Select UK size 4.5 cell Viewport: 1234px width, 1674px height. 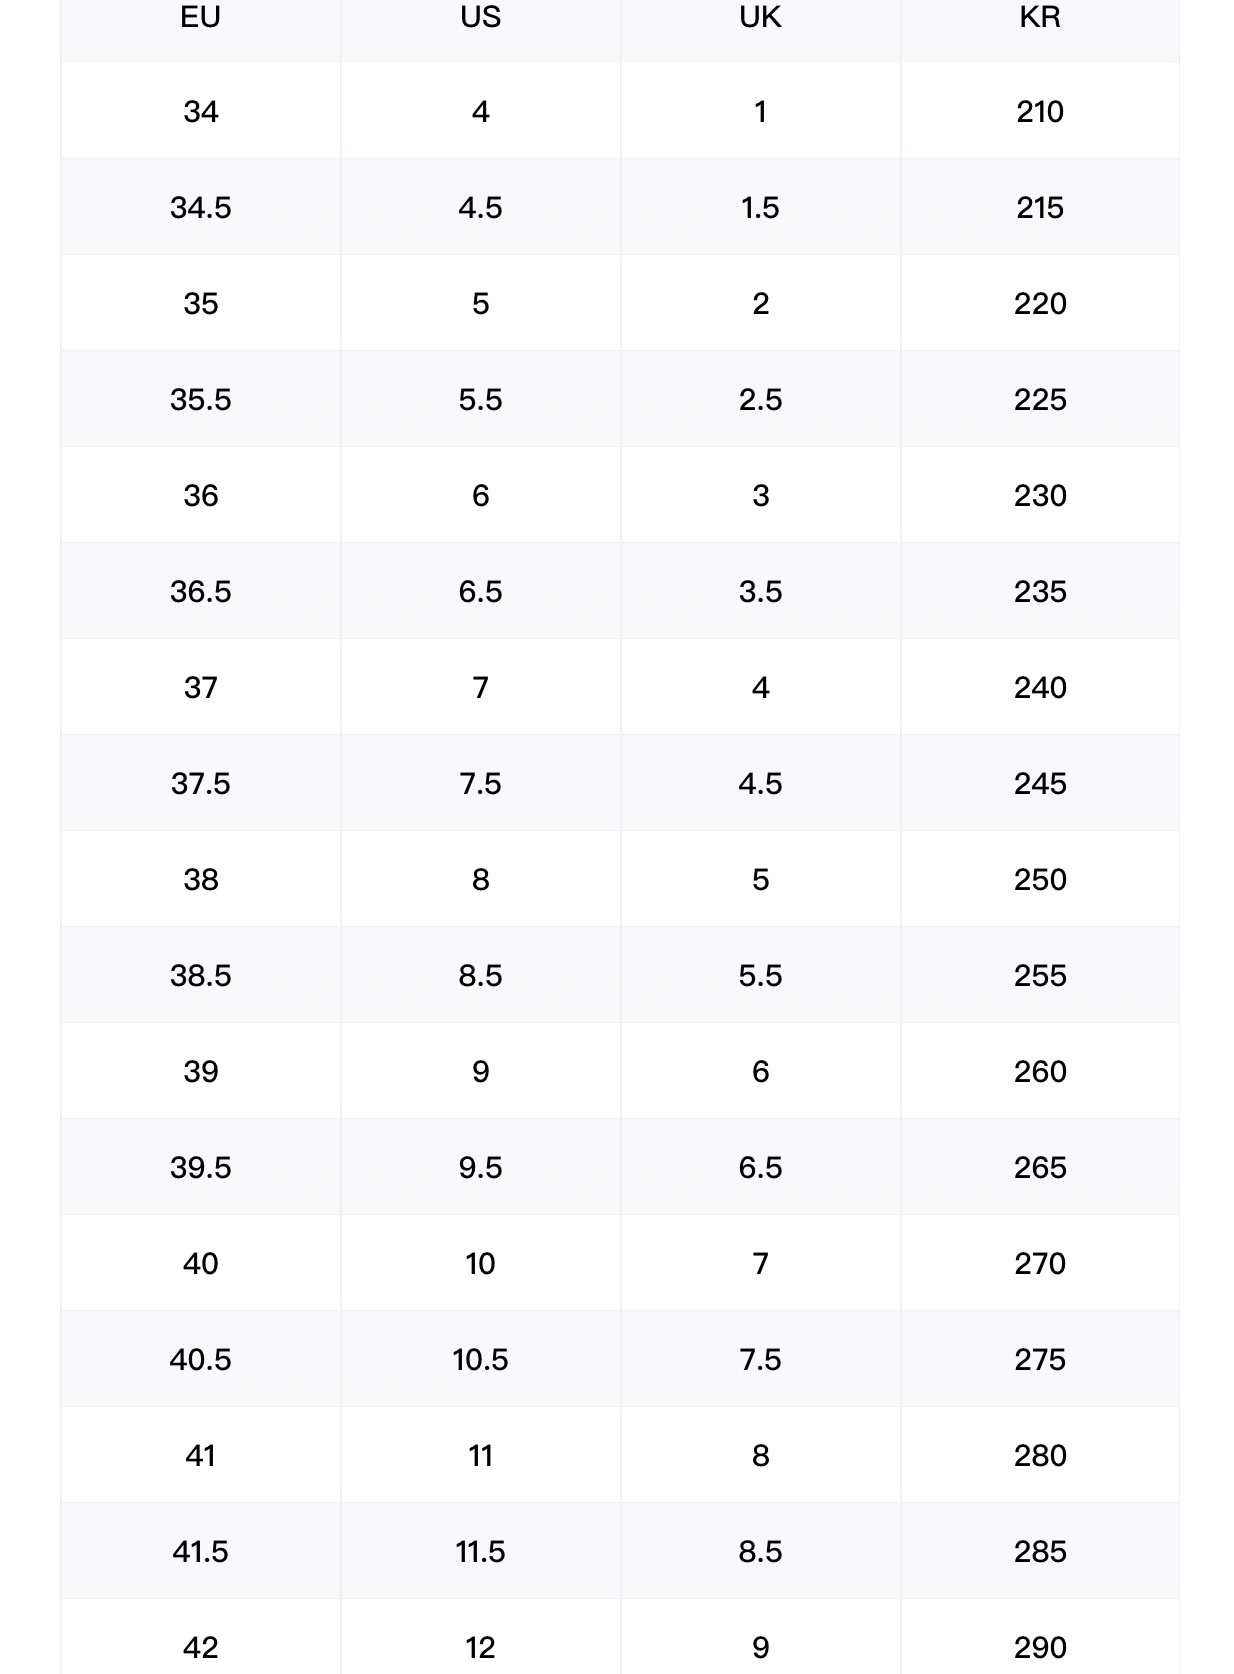click(x=760, y=783)
